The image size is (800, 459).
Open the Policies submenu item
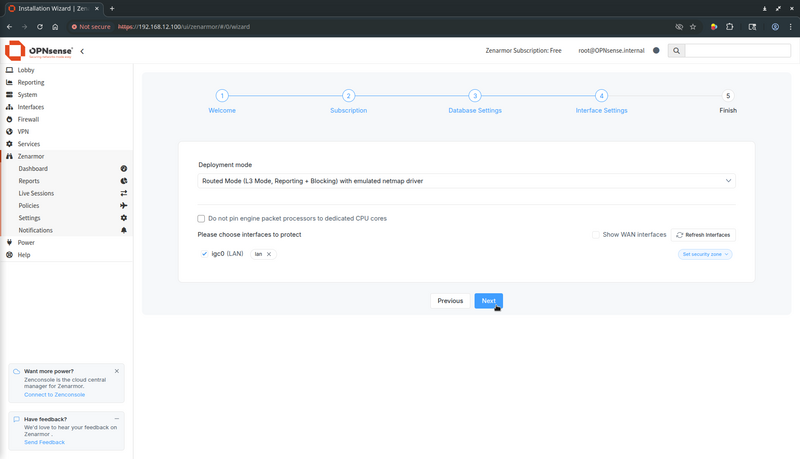click(29, 206)
